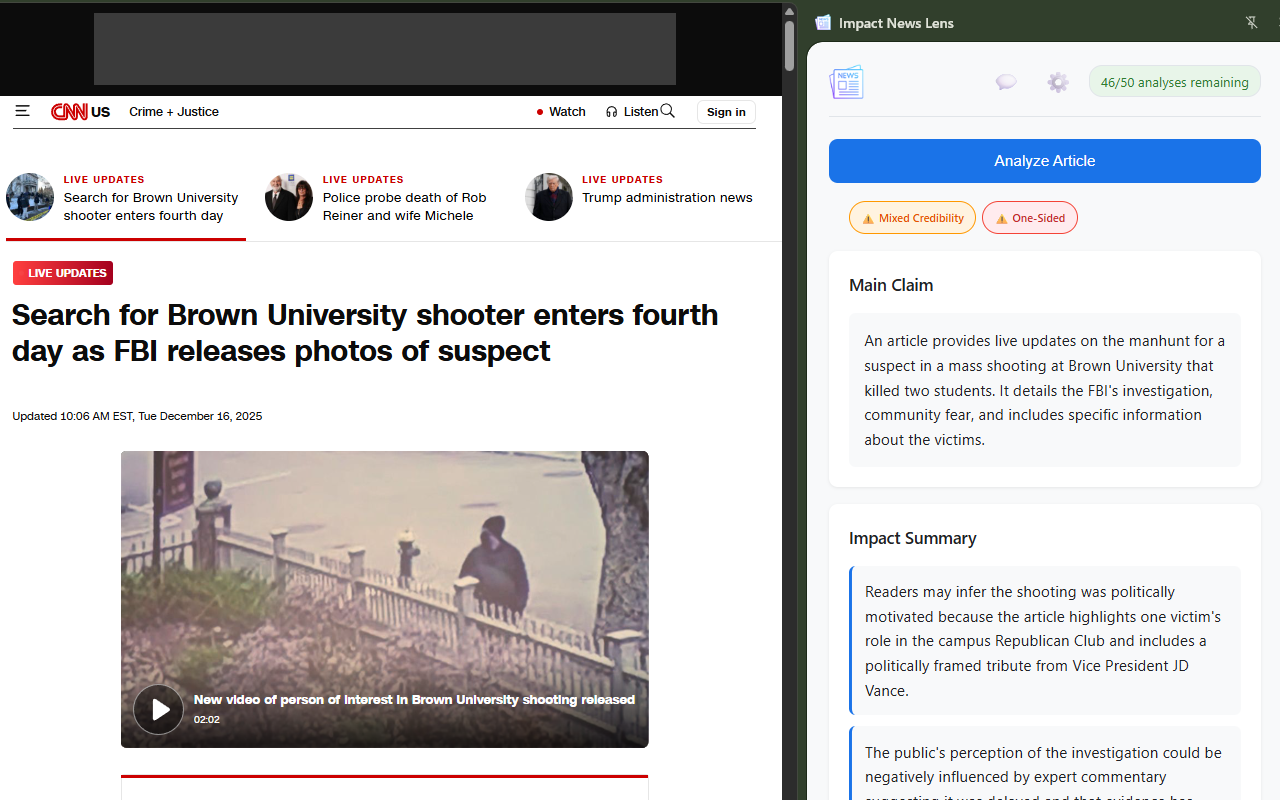The width and height of the screenshot is (1280, 800).
Task: Select the One-Sided badge
Action: tap(1030, 218)
